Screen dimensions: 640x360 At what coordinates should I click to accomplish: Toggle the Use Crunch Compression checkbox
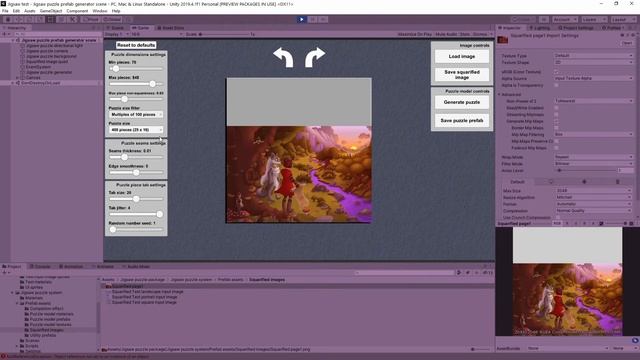point(558,218)
